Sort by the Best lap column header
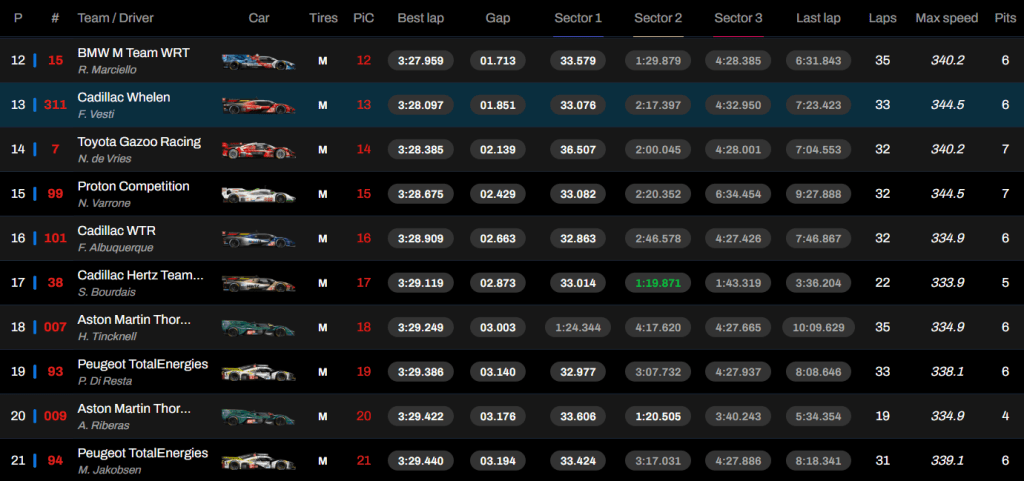Viewport: 1024px width, 481px height. (x=421, y=18)
